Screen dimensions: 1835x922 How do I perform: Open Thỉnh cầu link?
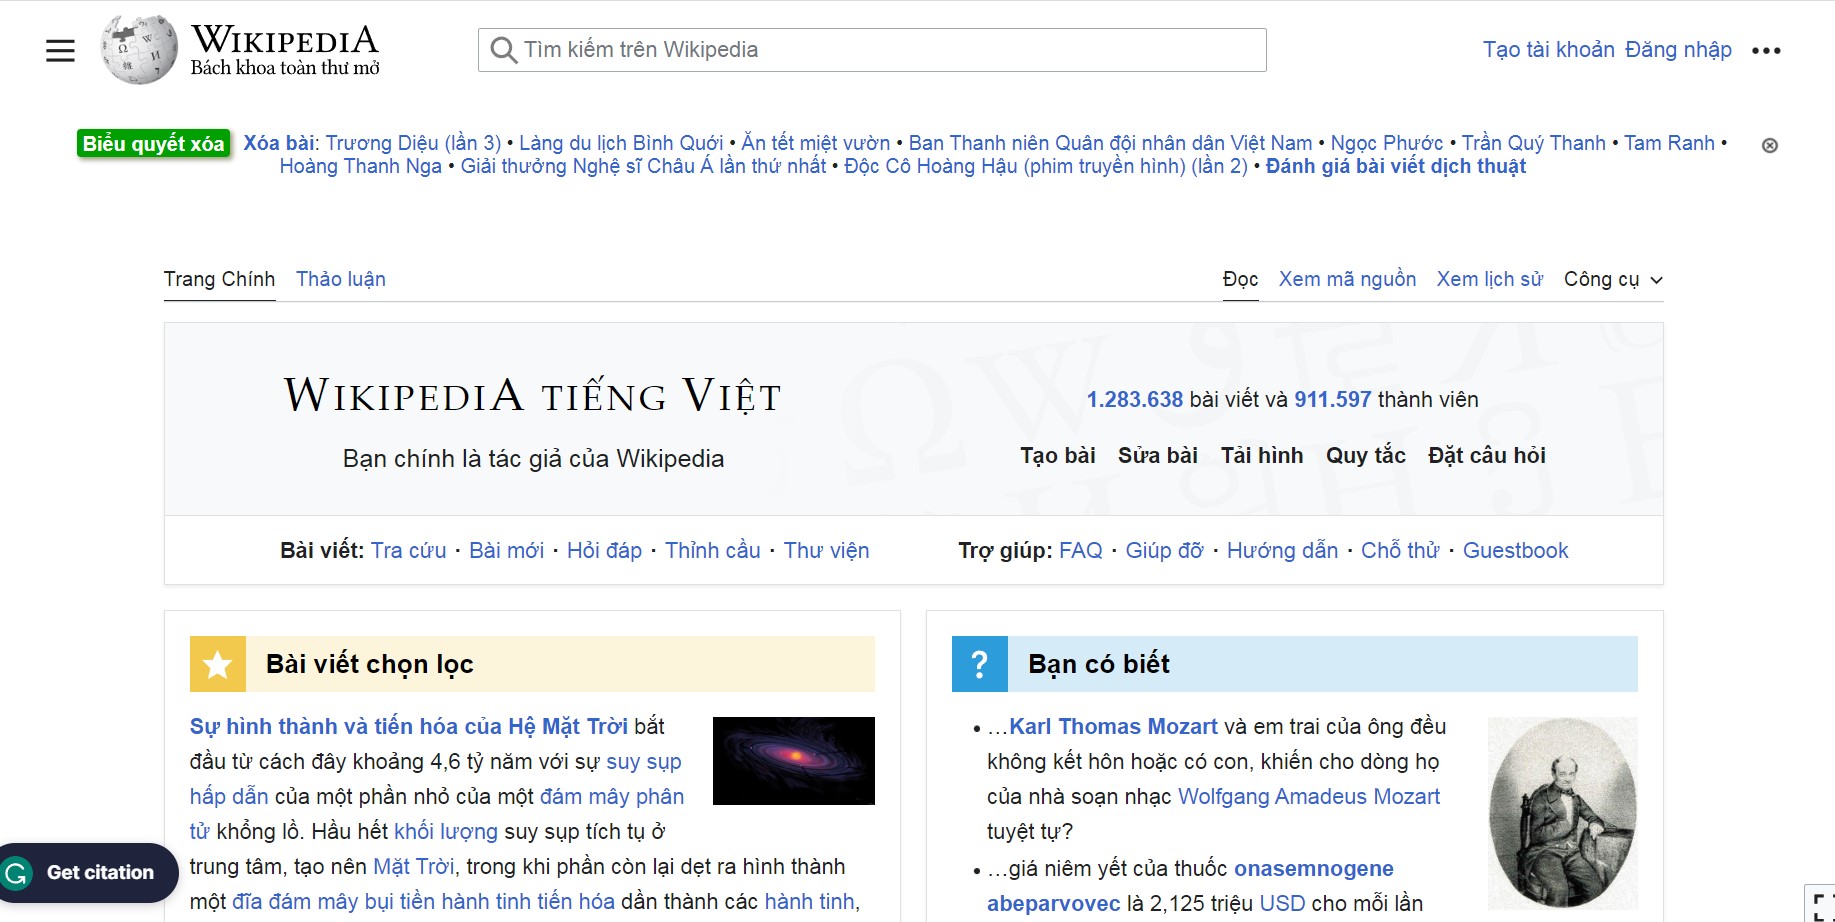[x=713, y=550]
